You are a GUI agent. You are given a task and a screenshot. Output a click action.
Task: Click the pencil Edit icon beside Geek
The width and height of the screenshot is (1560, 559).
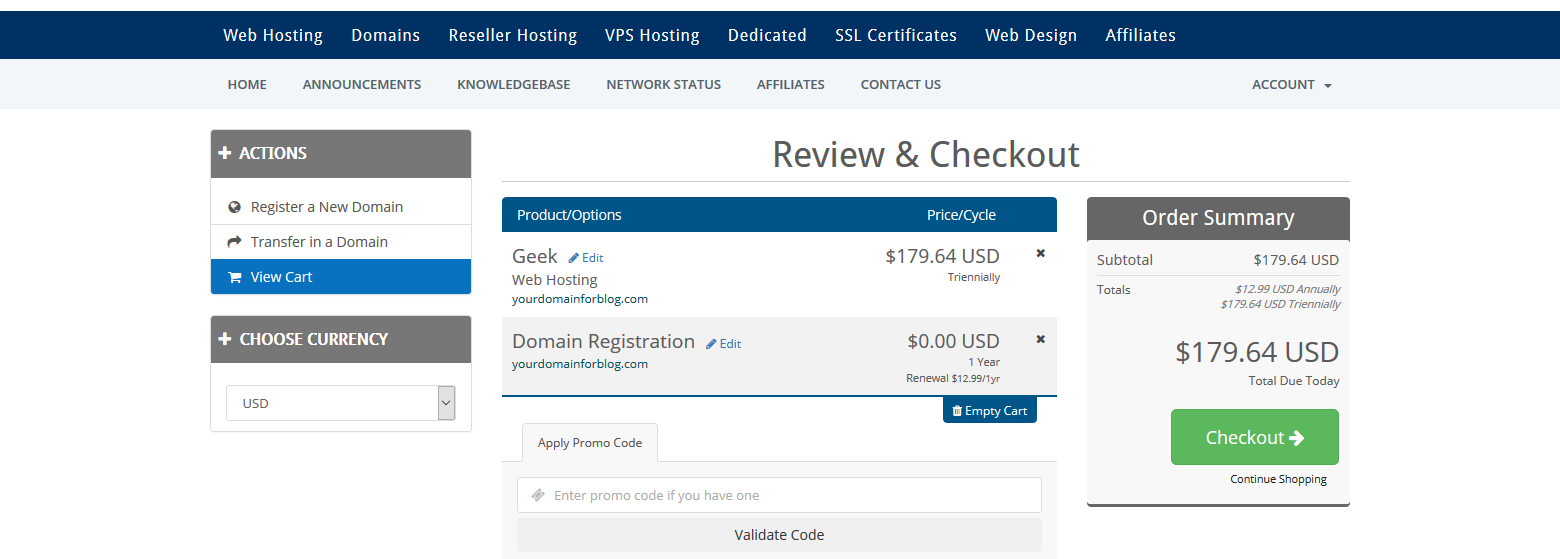coord(574,258)
